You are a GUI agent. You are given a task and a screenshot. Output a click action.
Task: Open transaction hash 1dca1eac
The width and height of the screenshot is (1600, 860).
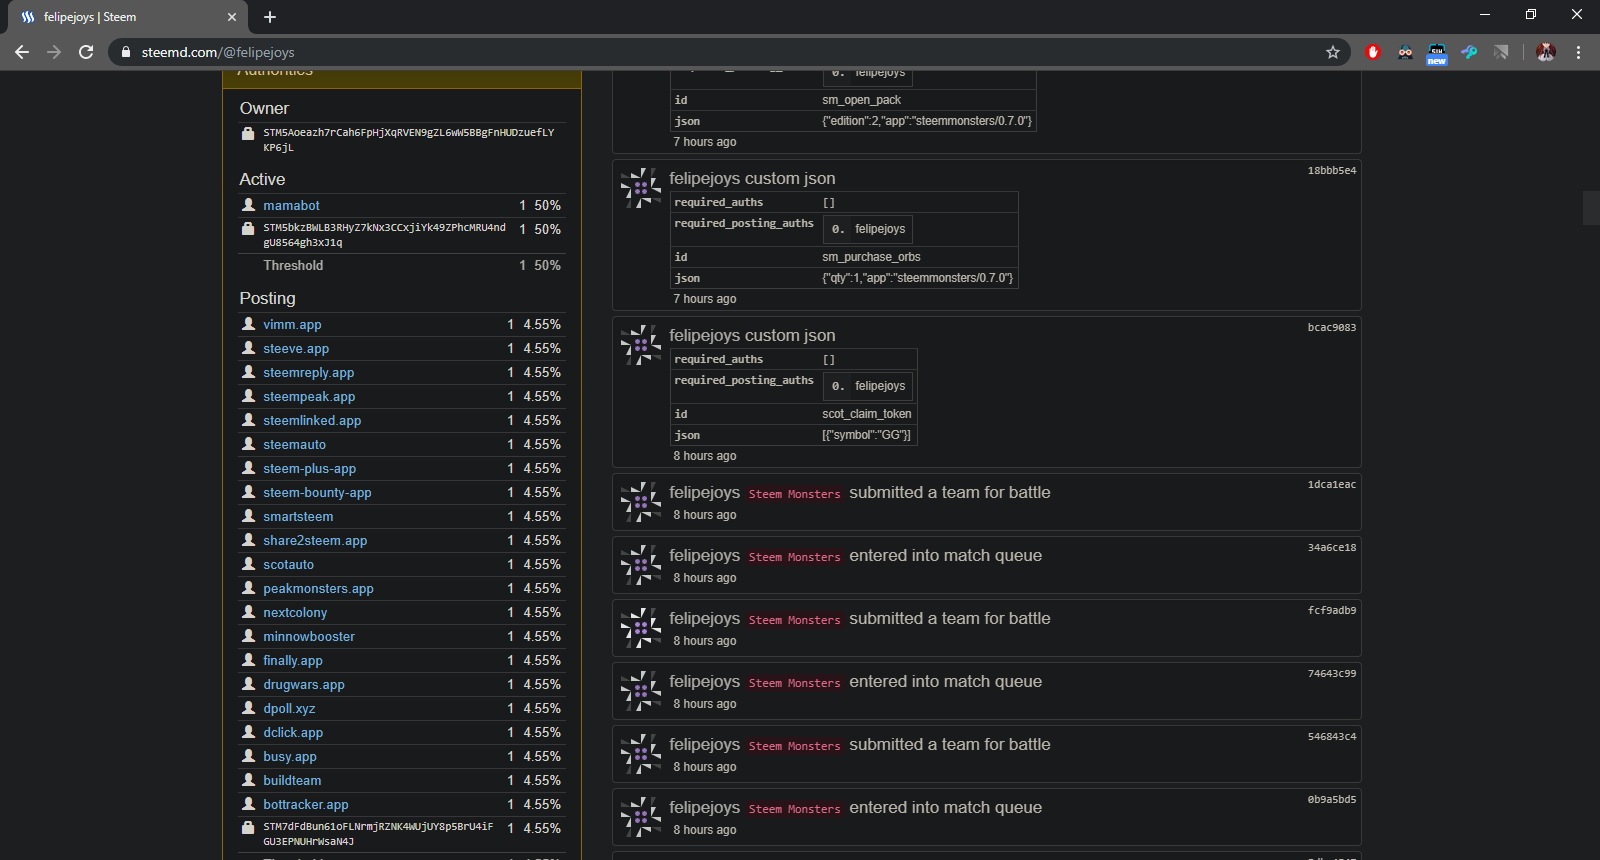coord(1332,485)
